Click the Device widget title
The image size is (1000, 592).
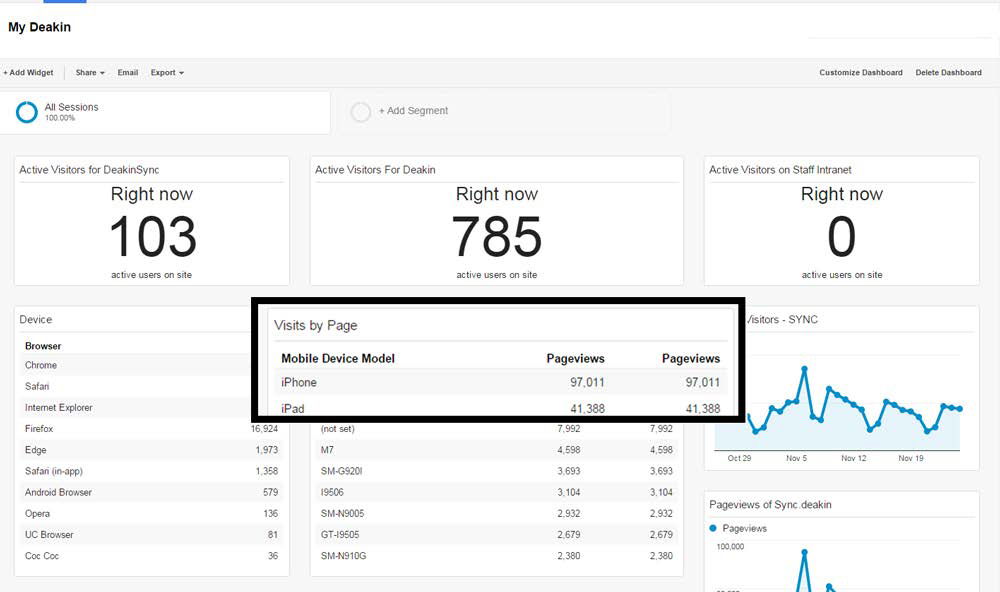(x=36, y=320)
